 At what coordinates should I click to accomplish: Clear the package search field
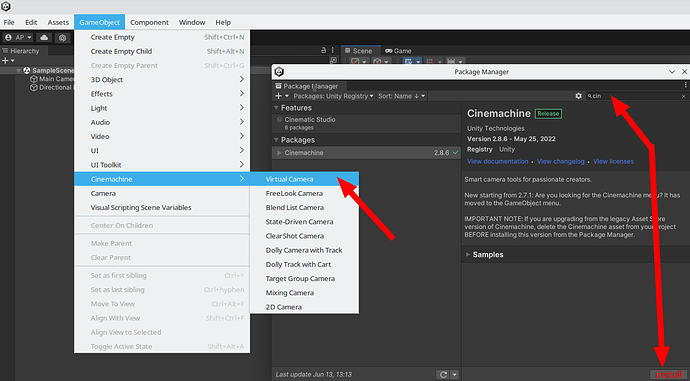683,96
